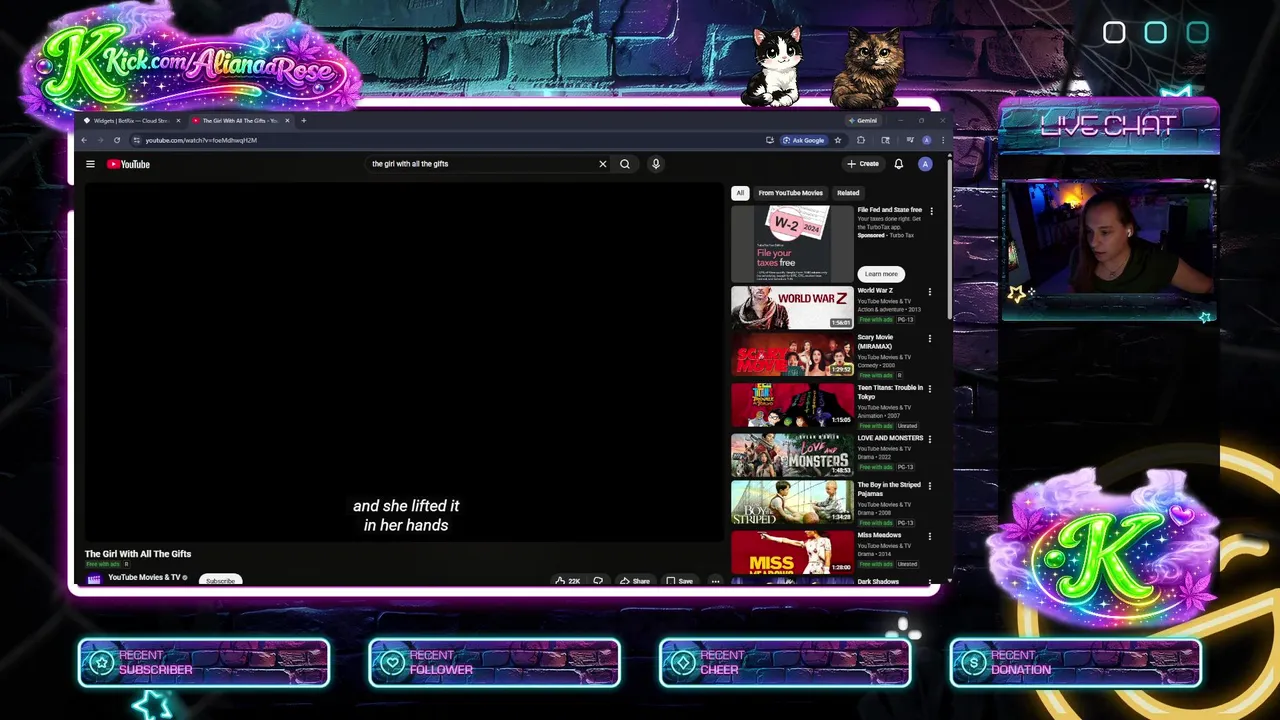The width and height of the screenshot is (1280, 720).
Task: Open The Boy in the Striped Pajamas thumbnail
Action: (x=792, y=503)
